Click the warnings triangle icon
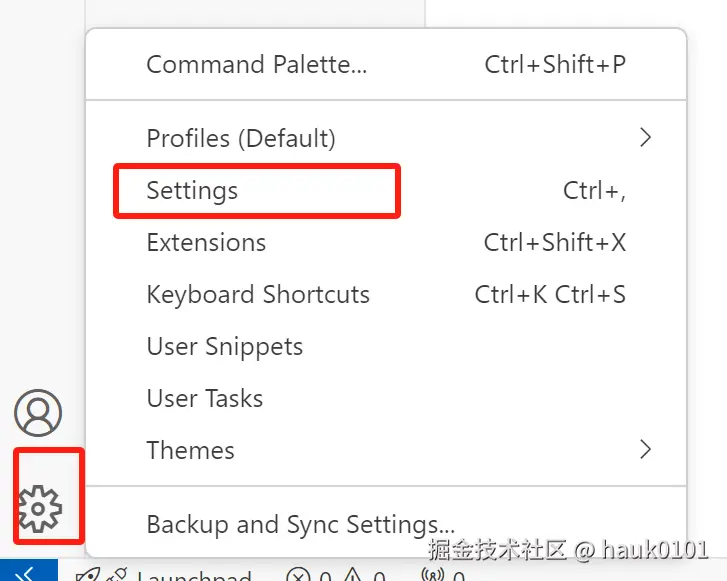The height and width of the screenshot is (581, 727). (353, 576)
